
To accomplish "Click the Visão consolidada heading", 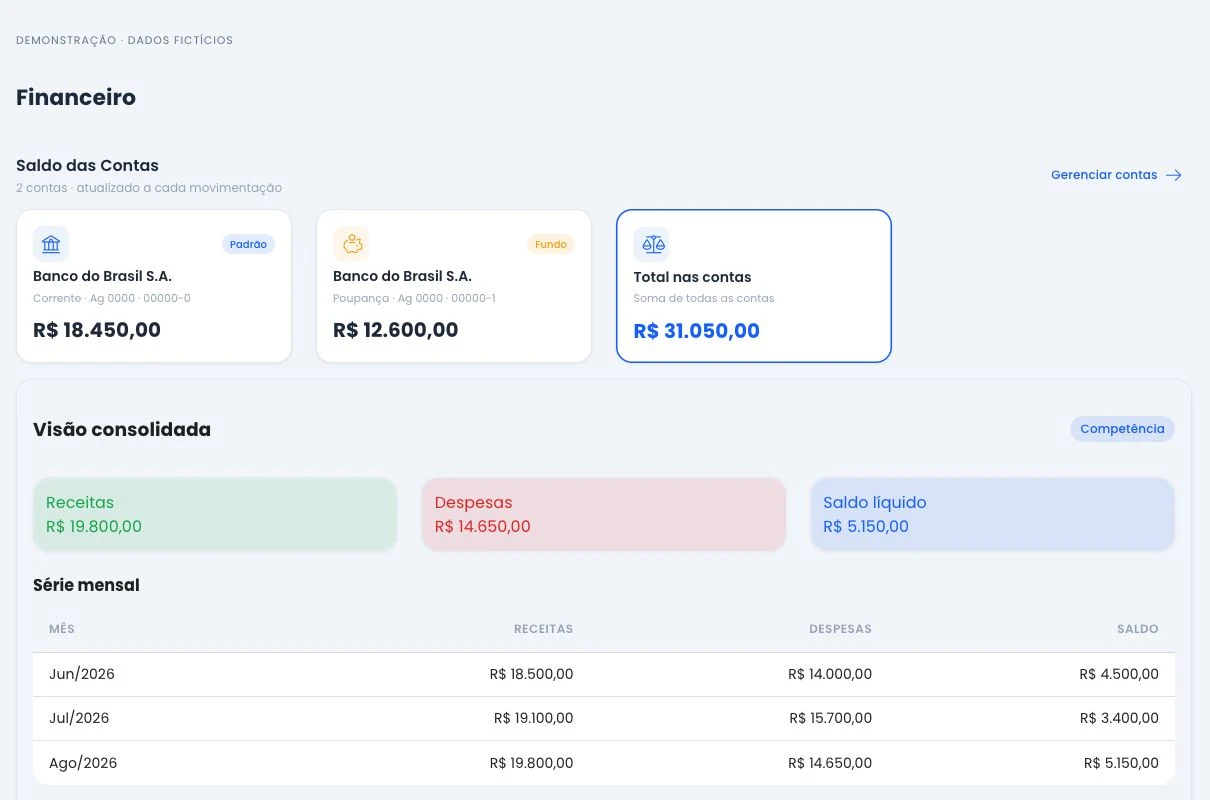I will click(x=122, y=429).
